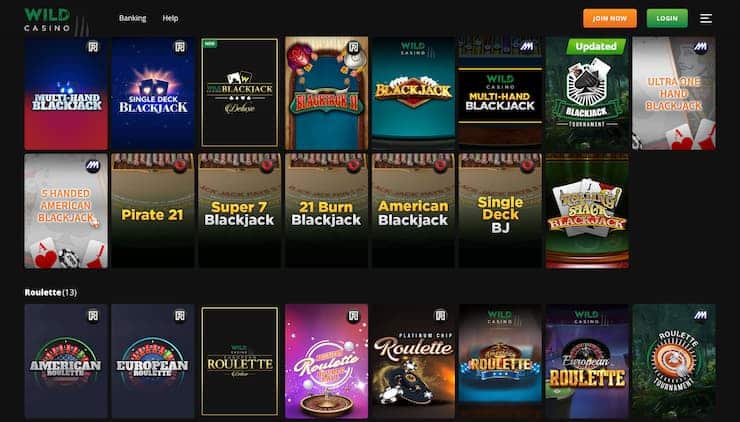
Task: Open the Banking menu item
Action: pos(133,18)
